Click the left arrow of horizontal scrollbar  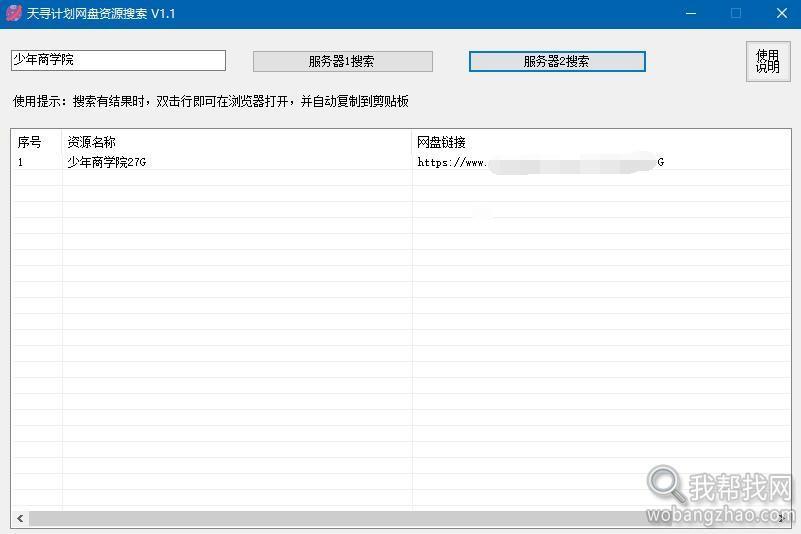point(20,519)
